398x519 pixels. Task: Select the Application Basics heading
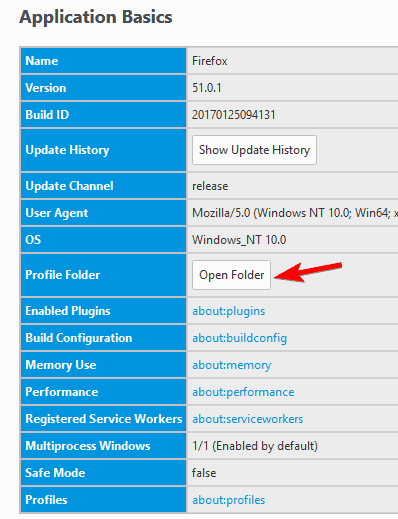coord(96,17)
